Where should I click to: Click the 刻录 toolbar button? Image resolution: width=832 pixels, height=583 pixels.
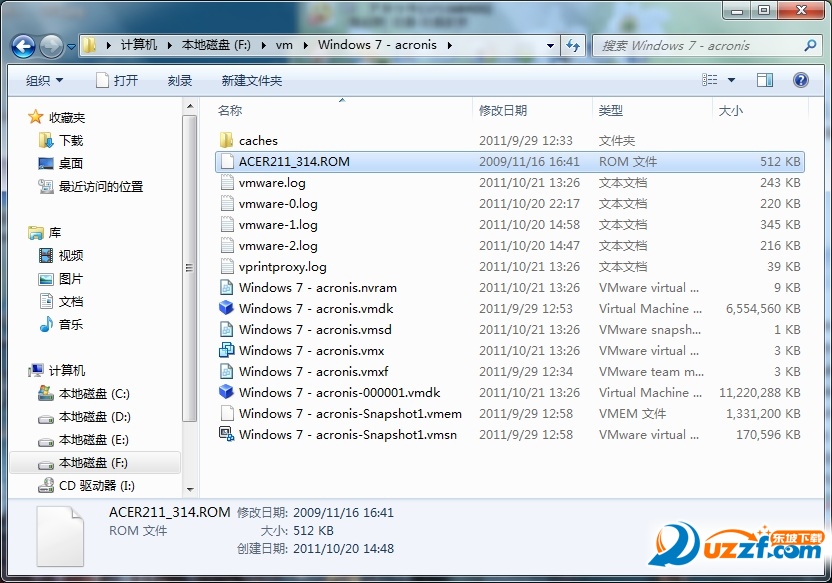180,80
